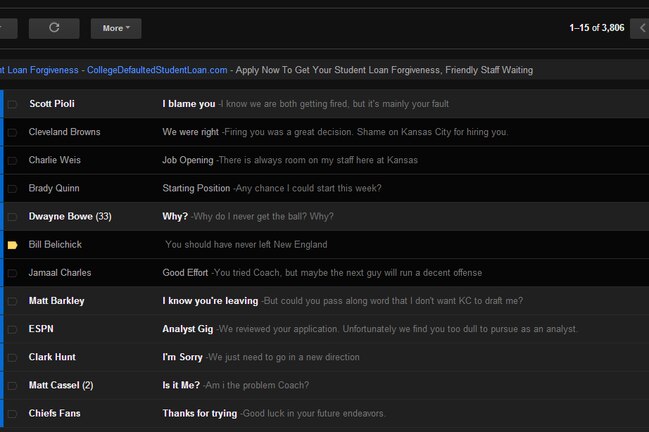Image resolution: width=649 pixels, height=432 pixels.
Task: Open the 'I know you're leaving' email
Action: point(343,301)
